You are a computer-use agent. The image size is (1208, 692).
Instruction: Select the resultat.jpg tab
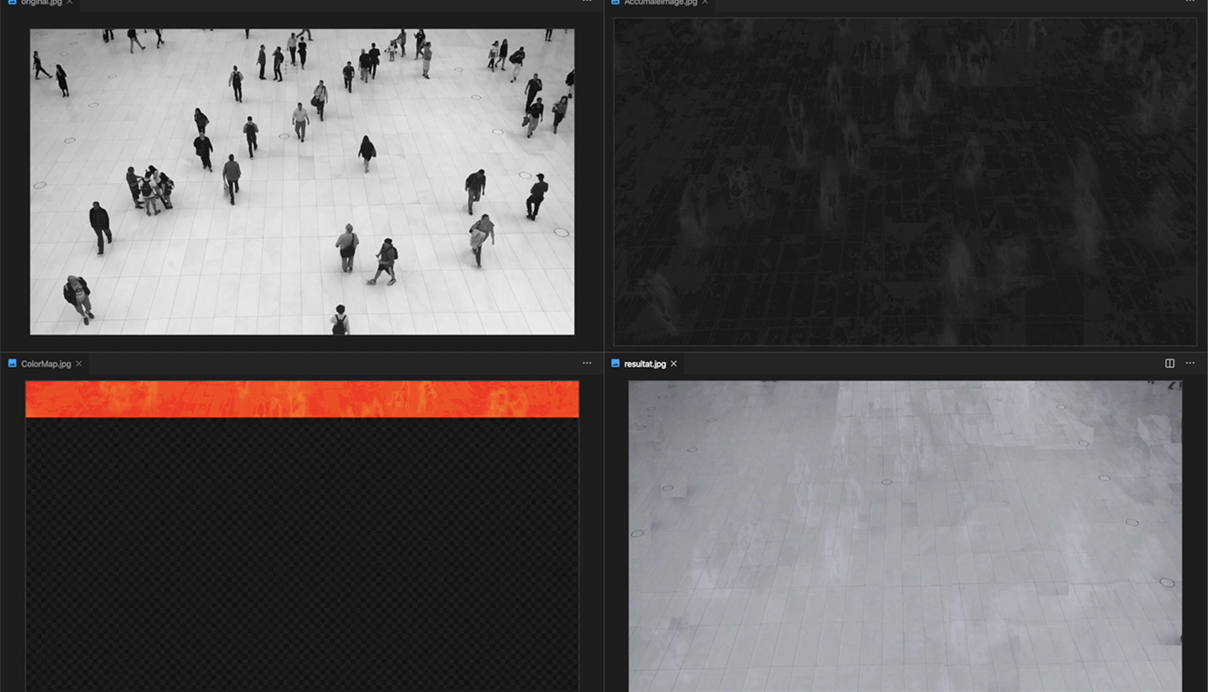coord(644,364)
